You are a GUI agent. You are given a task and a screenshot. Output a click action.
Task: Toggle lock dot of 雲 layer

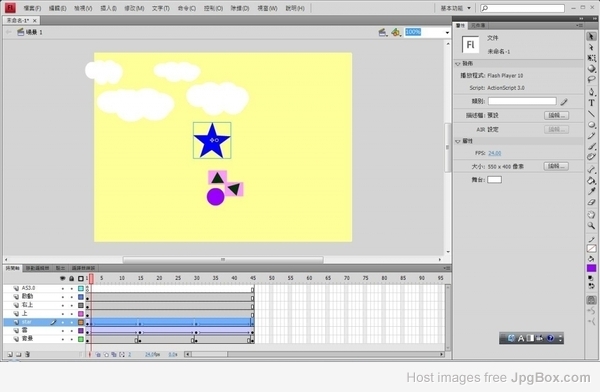tap(72, 331)
